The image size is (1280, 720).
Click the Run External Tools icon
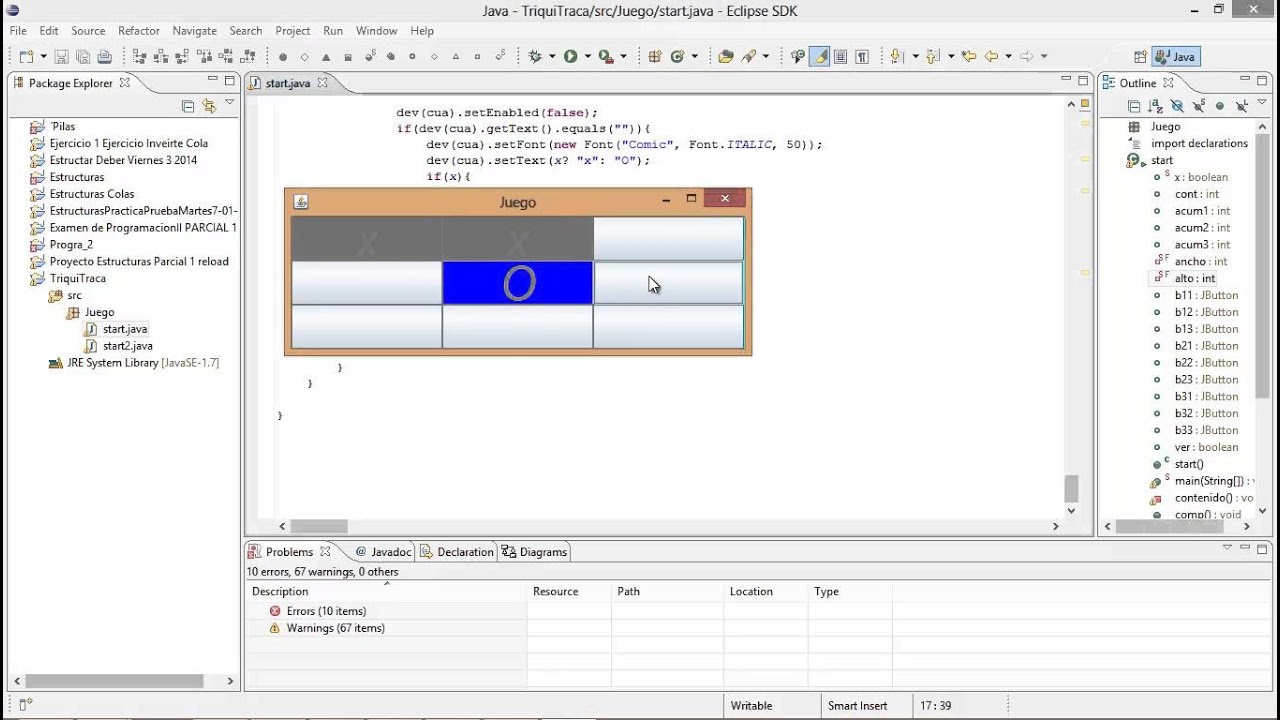click(x=606, y=57)
